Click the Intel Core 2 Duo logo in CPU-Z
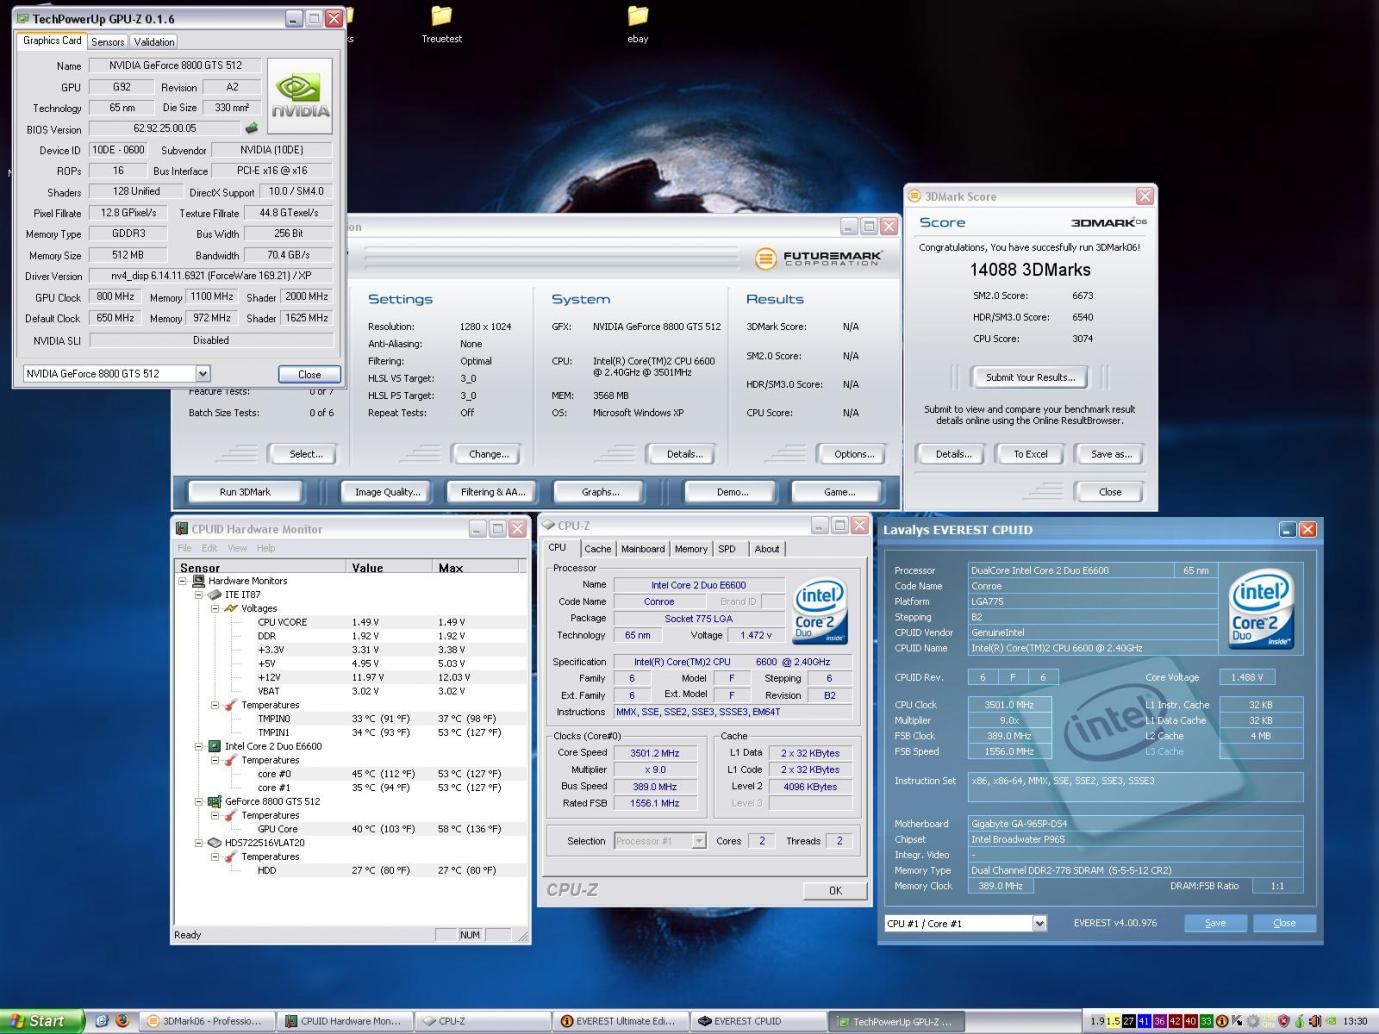Screen dimensions: 1379x1034 click(x=820, y=611)
